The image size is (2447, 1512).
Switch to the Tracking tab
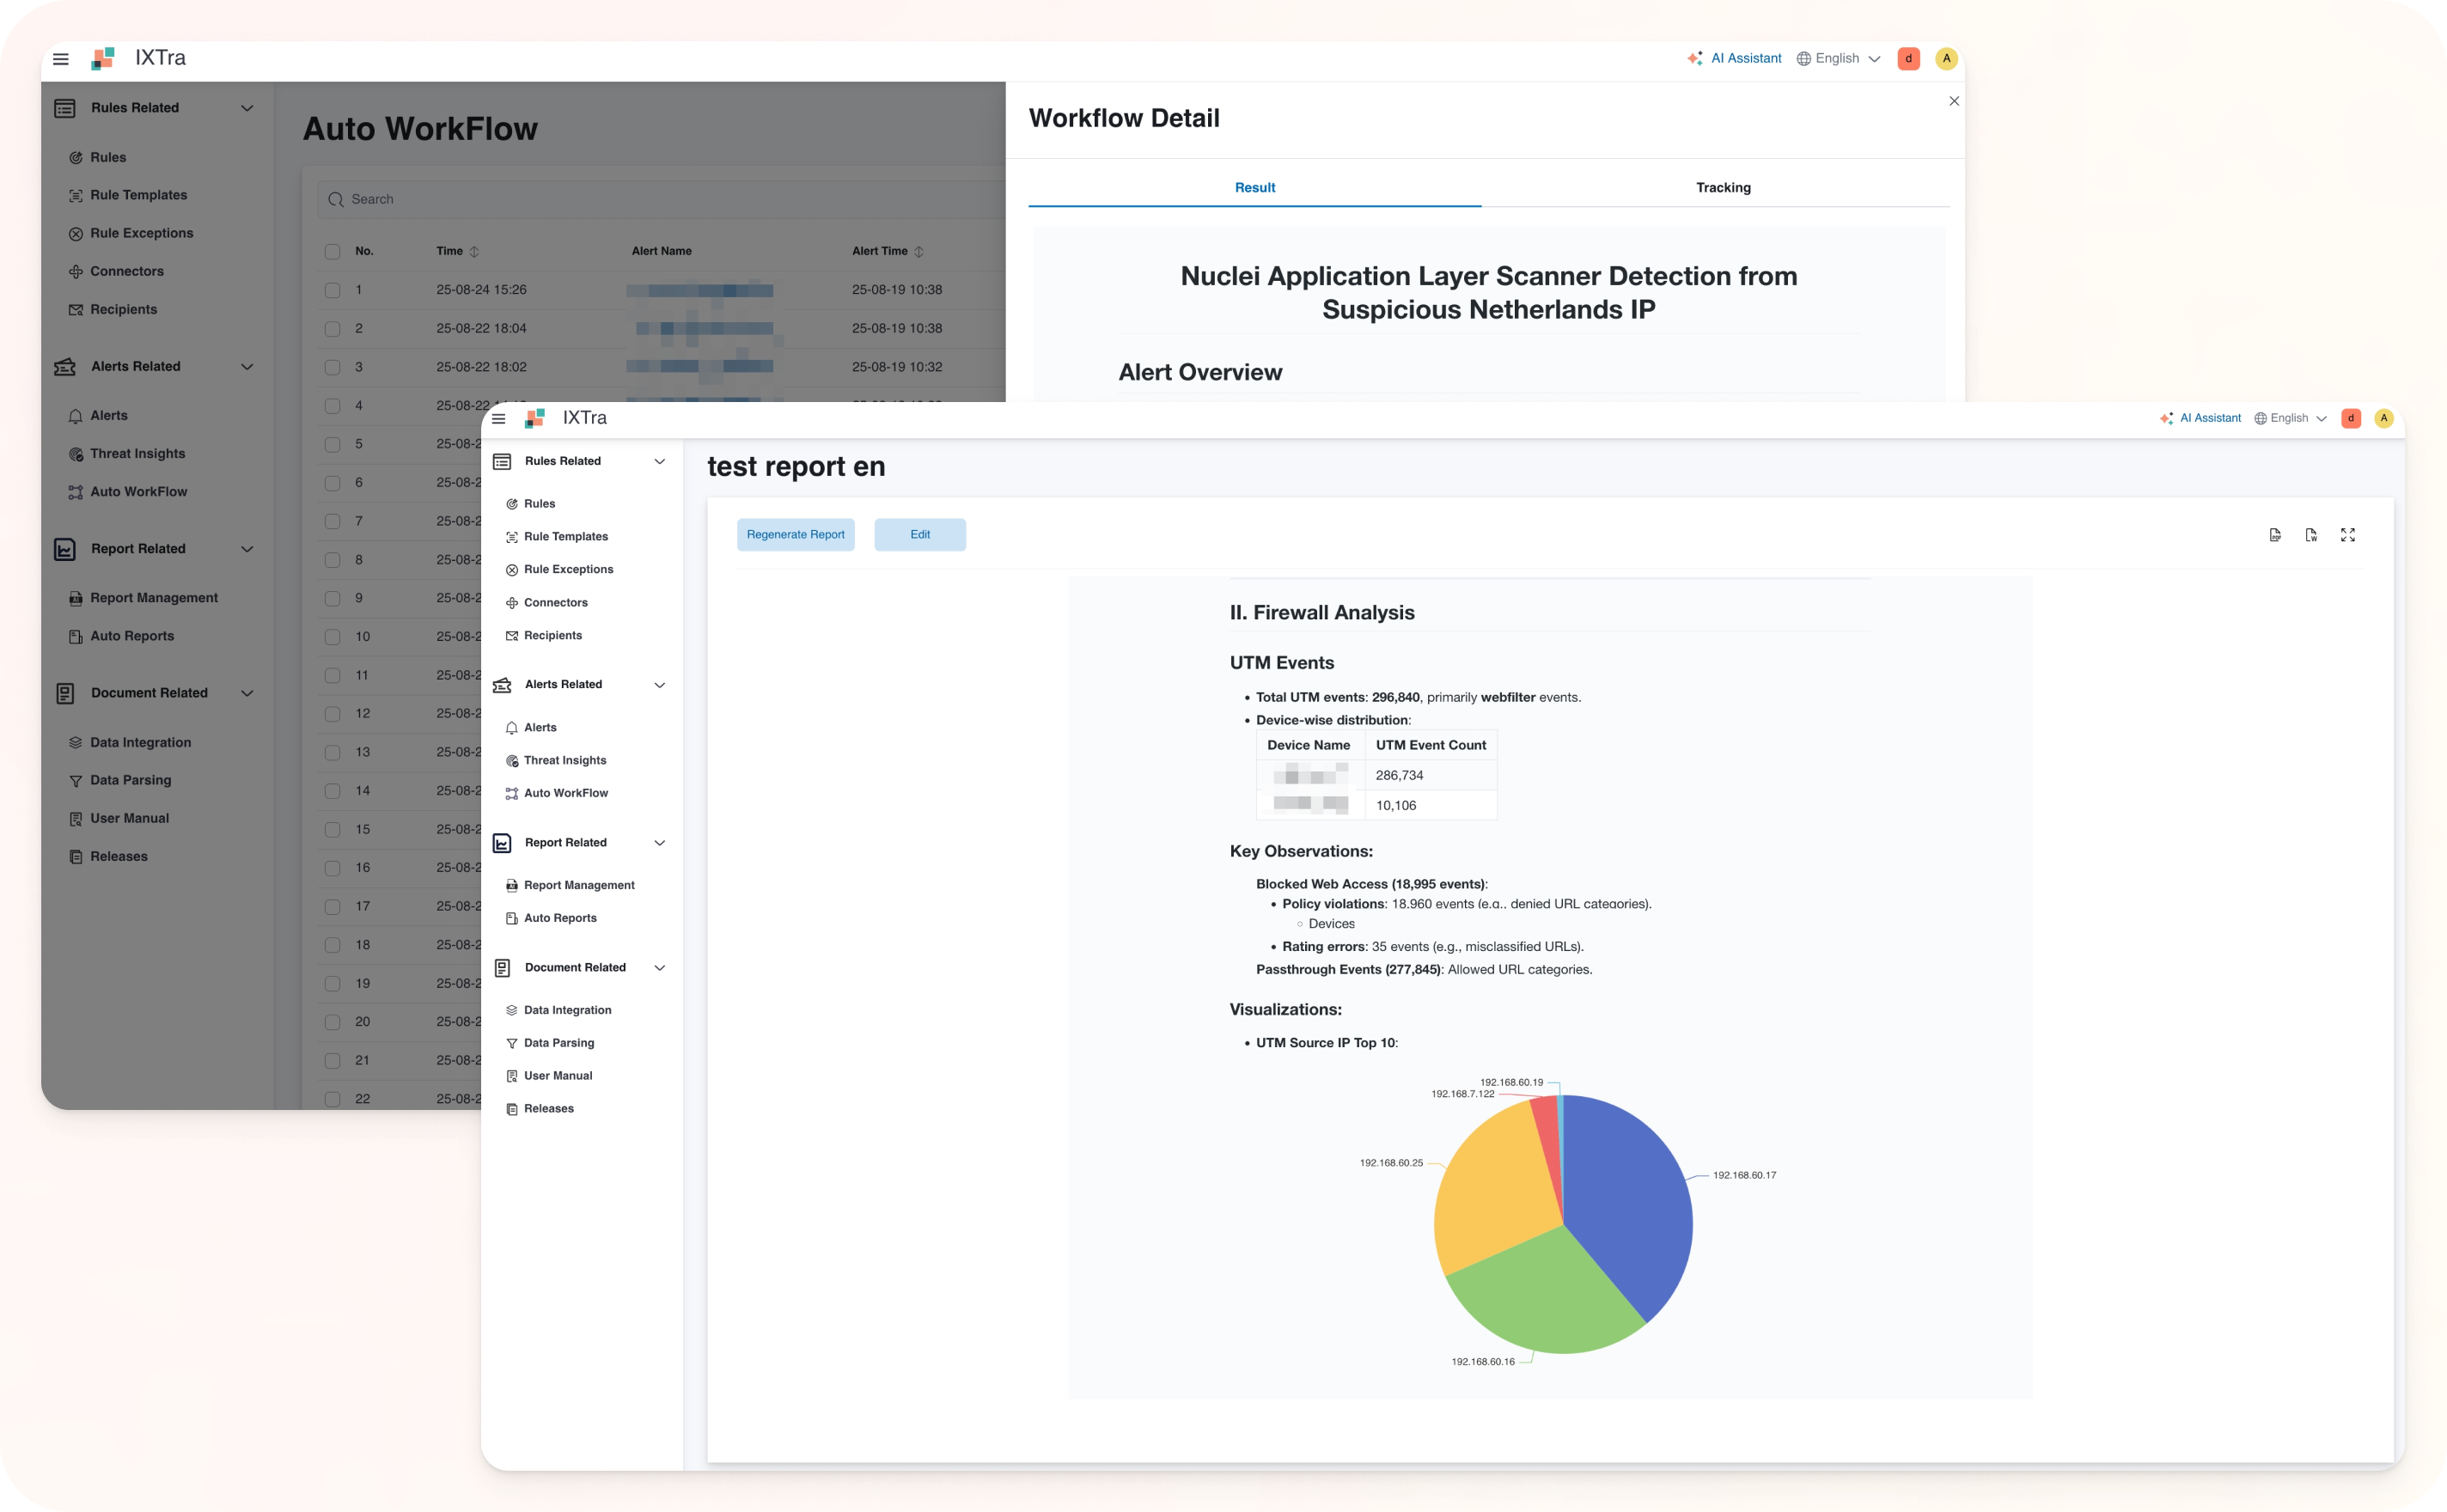tap(1722, 188)
